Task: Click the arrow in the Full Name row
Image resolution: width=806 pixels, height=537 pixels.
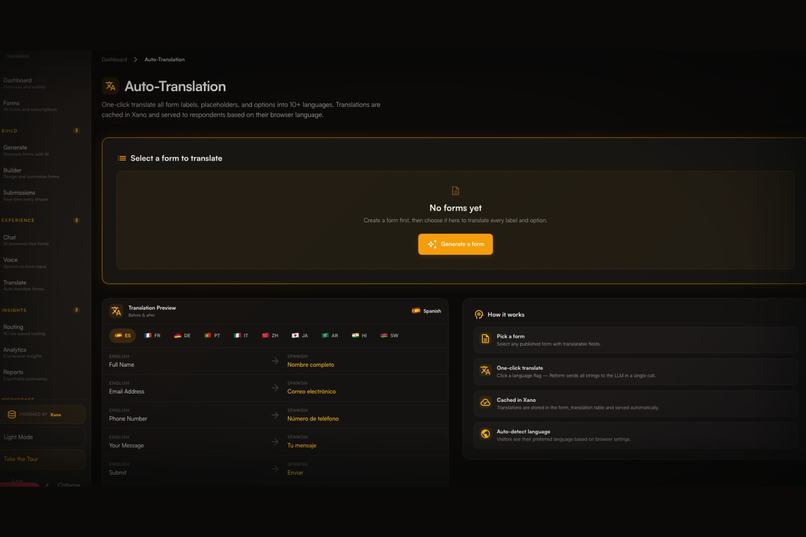Action: click(276, 361)
